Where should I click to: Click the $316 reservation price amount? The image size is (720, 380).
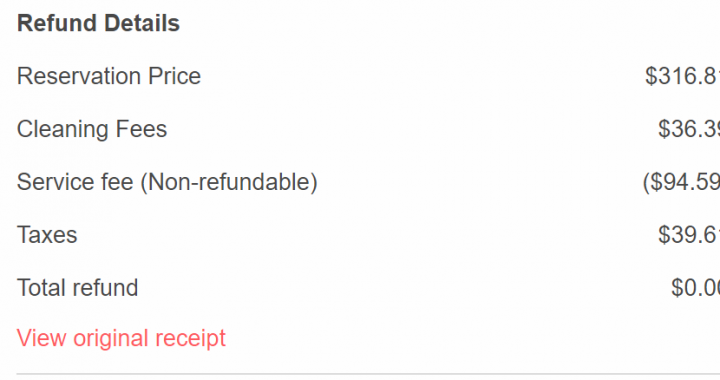click(x=682, y=76)
